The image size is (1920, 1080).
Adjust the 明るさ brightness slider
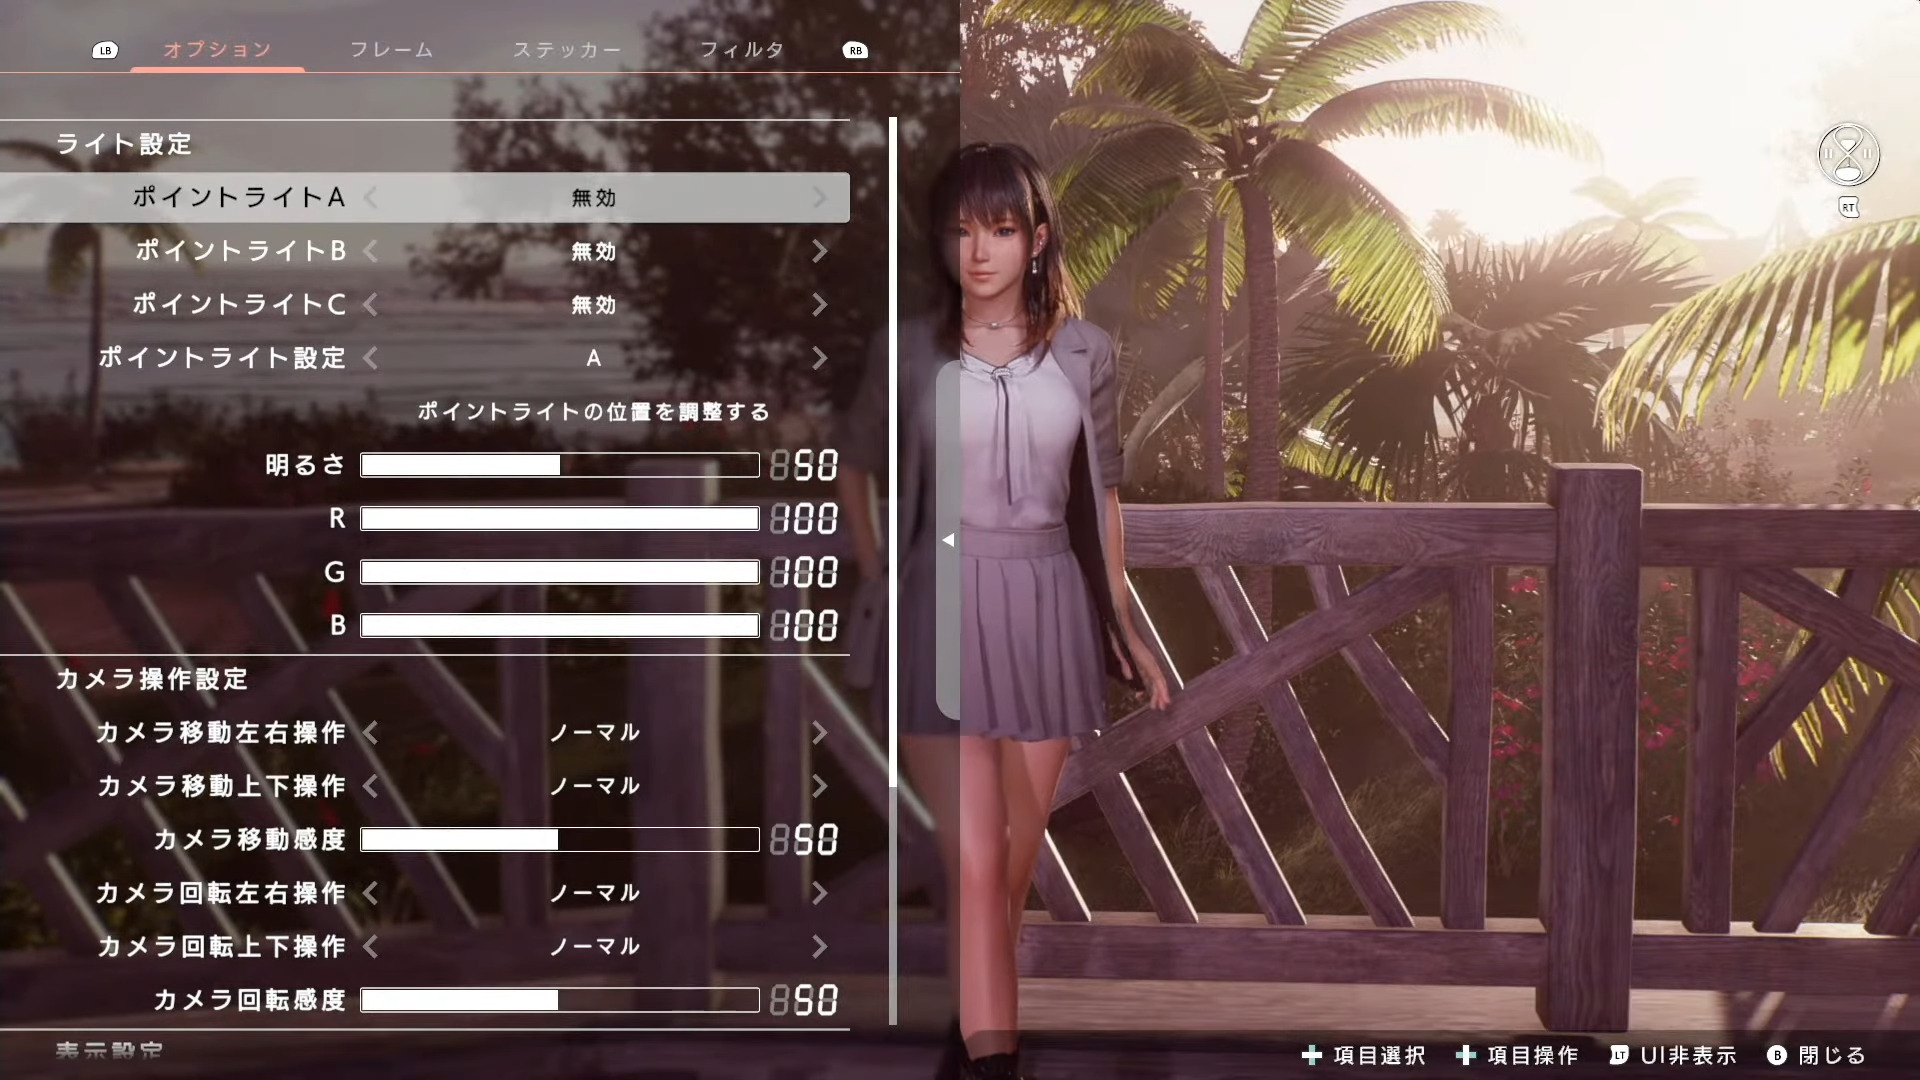(x=560, y=465)
